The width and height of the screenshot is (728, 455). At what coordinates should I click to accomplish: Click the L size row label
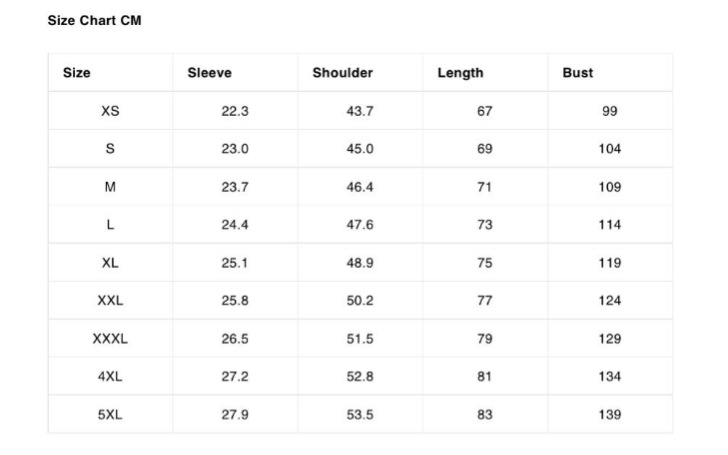[x=110, y=225]
